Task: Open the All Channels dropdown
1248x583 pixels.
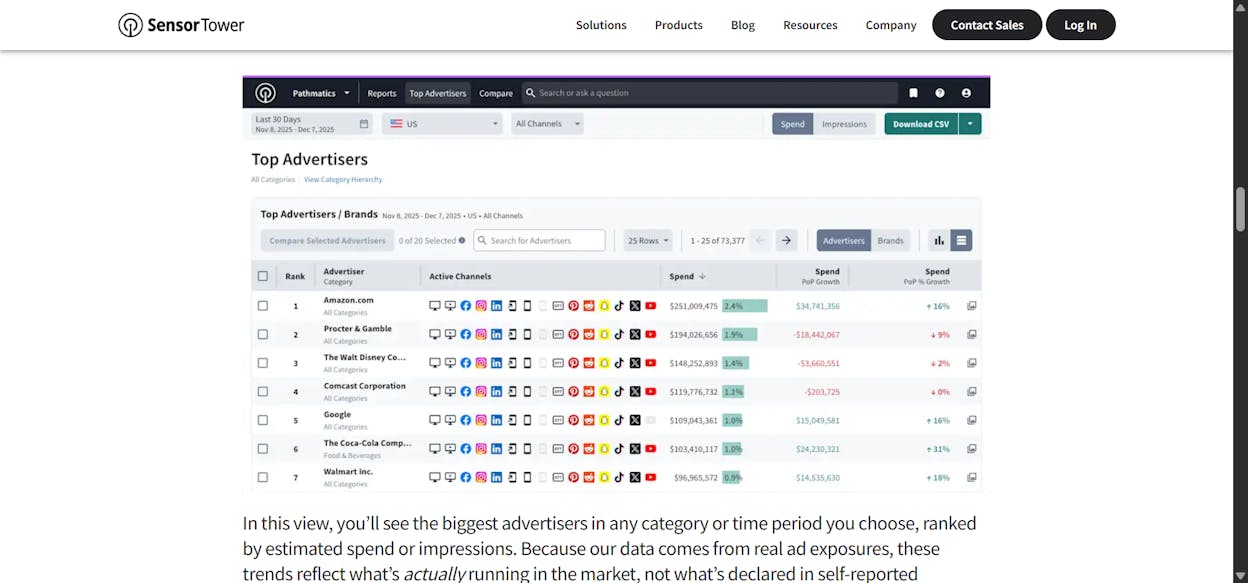Action: [x=547, y=124]
